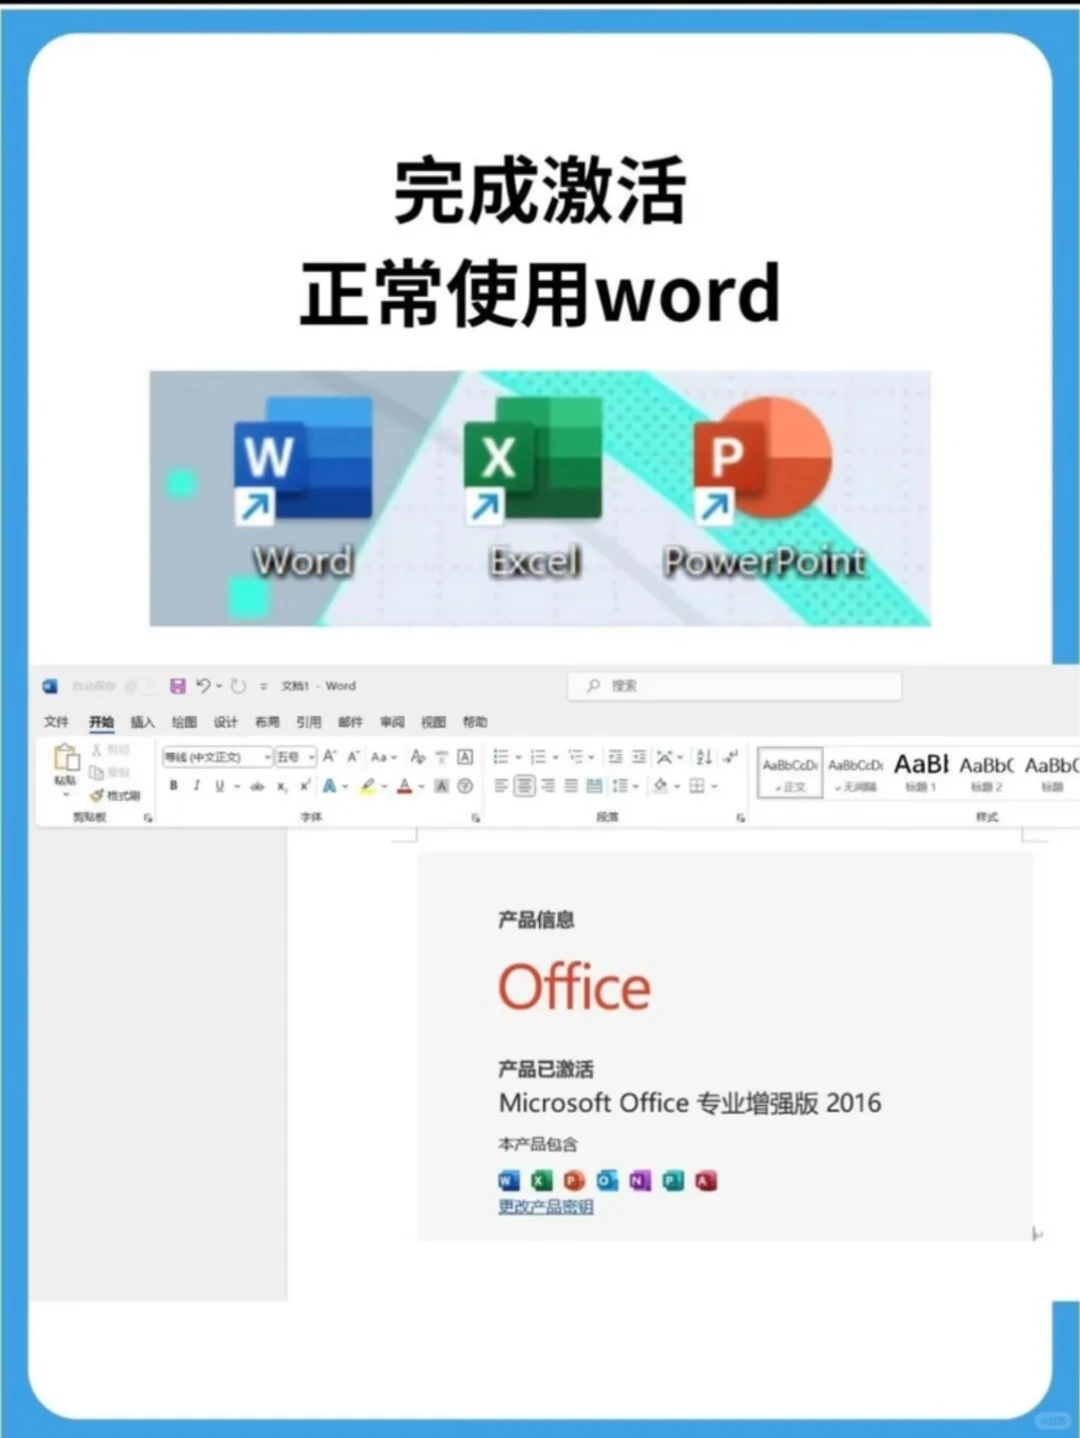This screenshot has height=1438, width=1080.
Task: Toggle the bulleted list option
Action: pyautogui.click(x=501, y=756)
